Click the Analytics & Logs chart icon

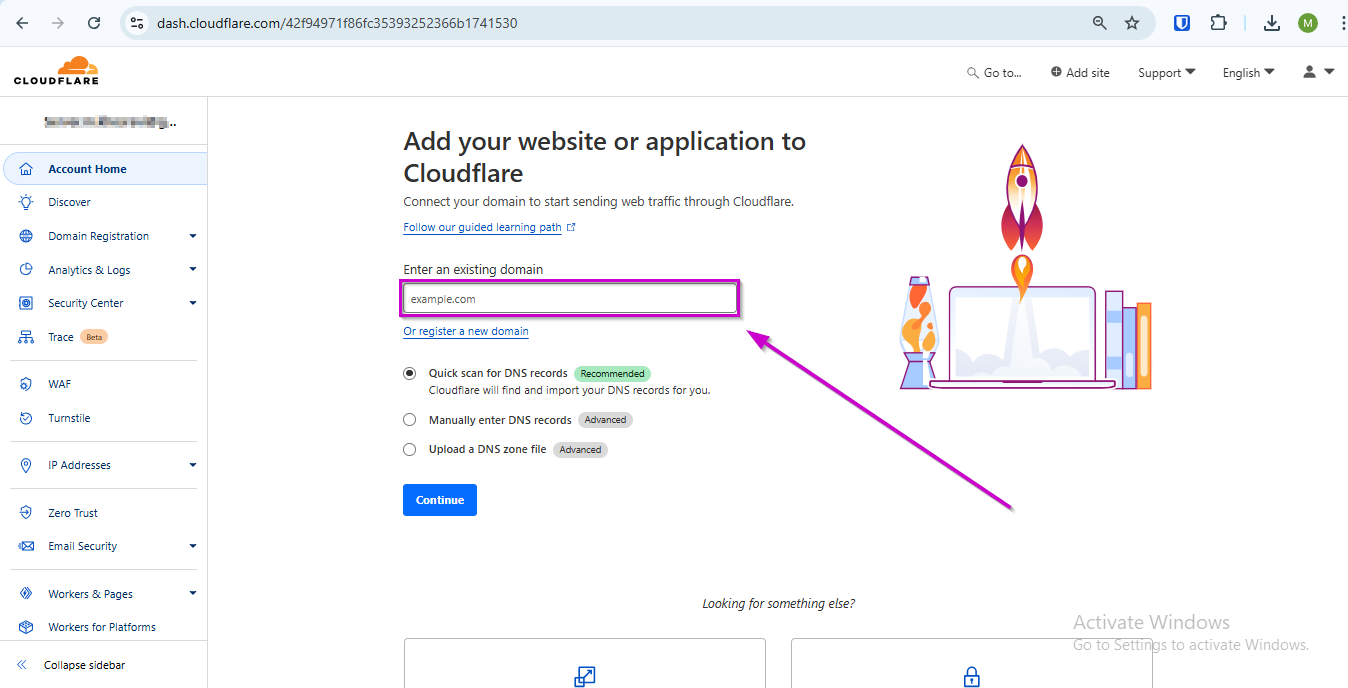pos(26,270)
